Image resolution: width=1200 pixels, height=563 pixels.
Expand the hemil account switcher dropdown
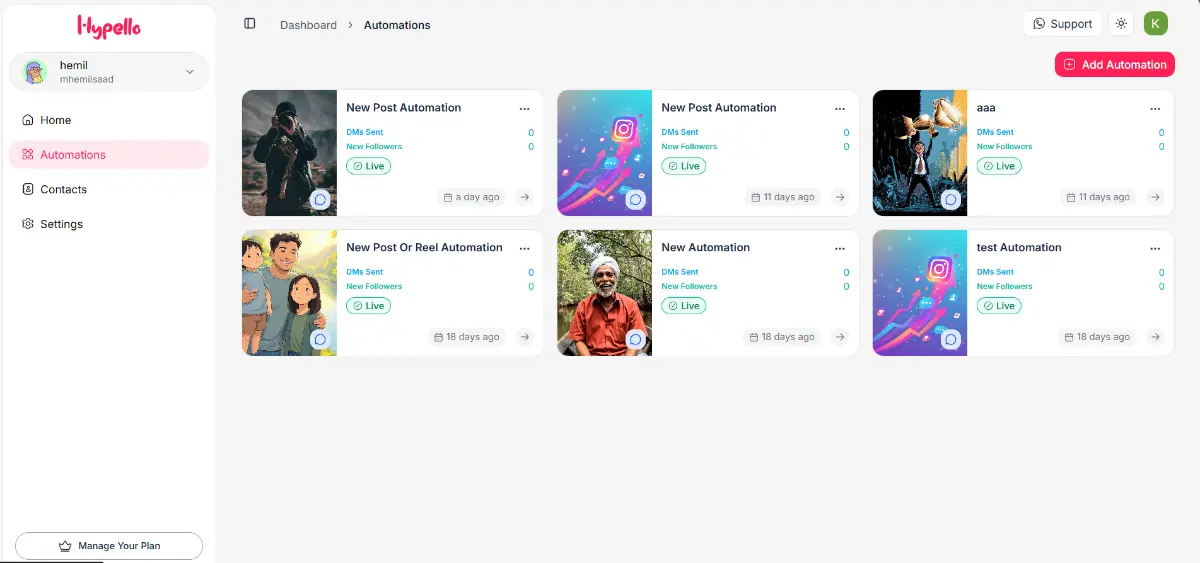coord(190,72)
